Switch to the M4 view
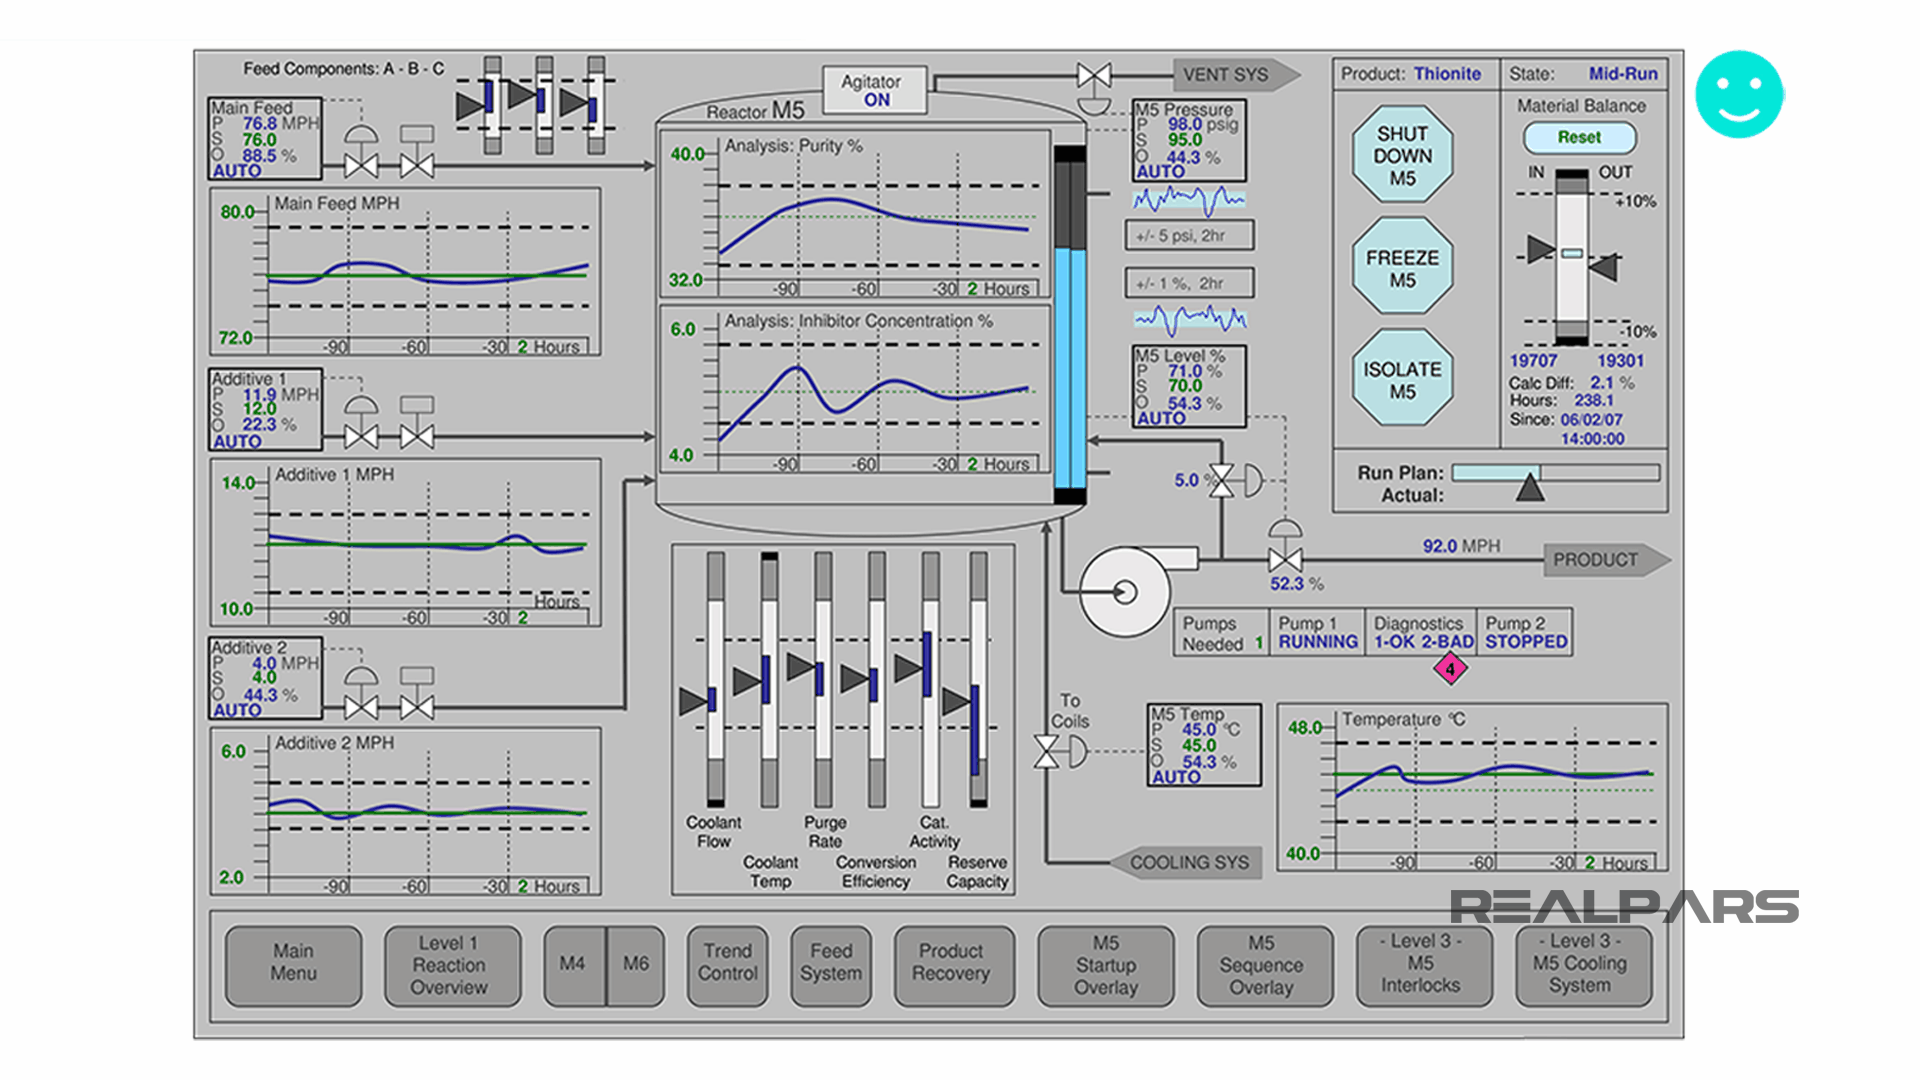 (575, 965)
